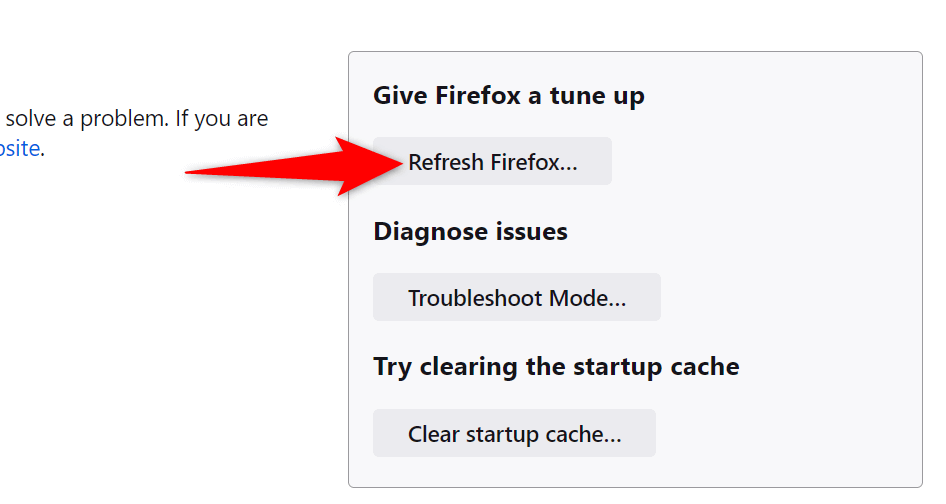Click the word "issues" in the second heading
Viewport: 946px width, 504px height.
(532, 232)
